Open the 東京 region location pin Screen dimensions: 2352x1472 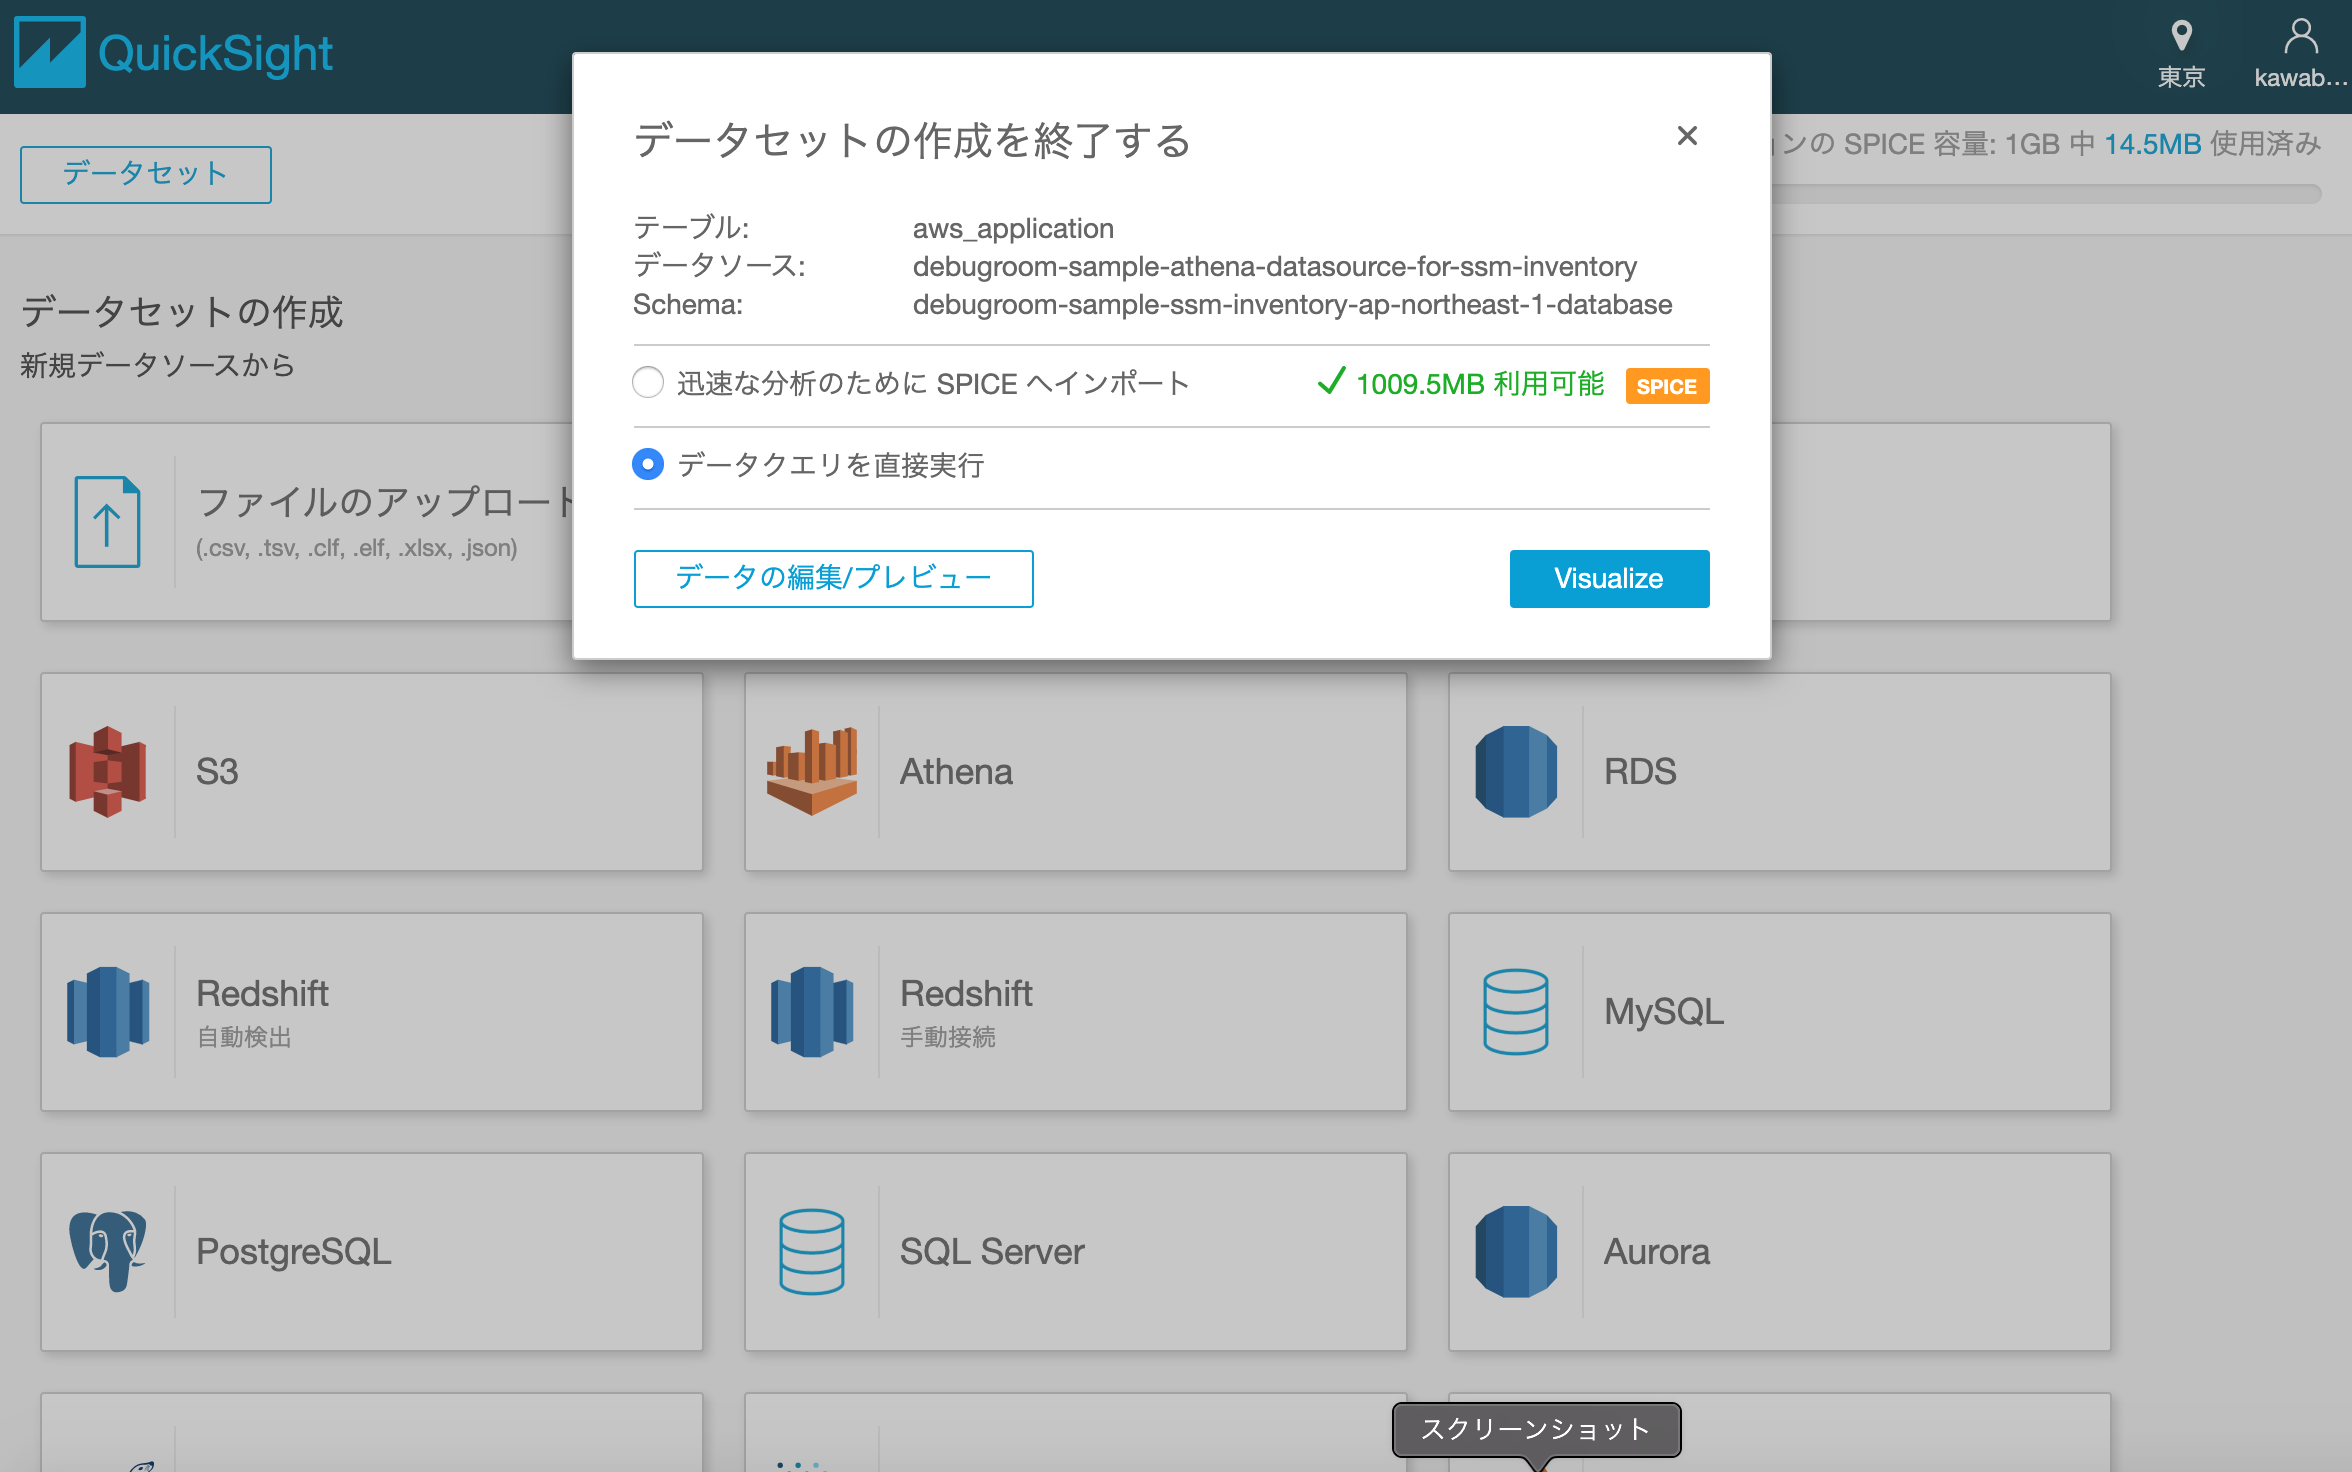coord(2182,37)
